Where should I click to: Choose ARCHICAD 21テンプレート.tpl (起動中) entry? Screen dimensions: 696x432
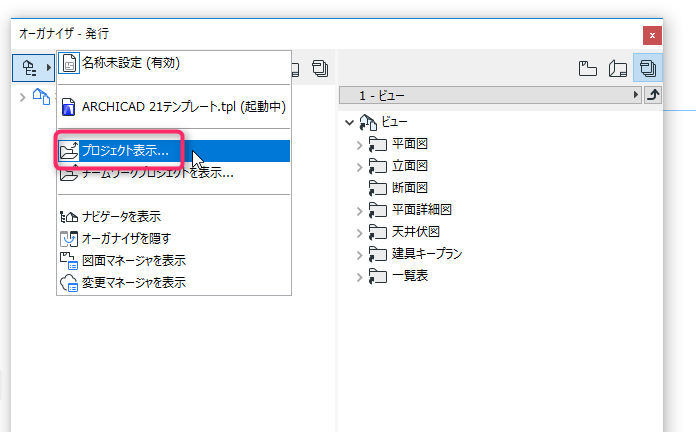pos(174,107)
